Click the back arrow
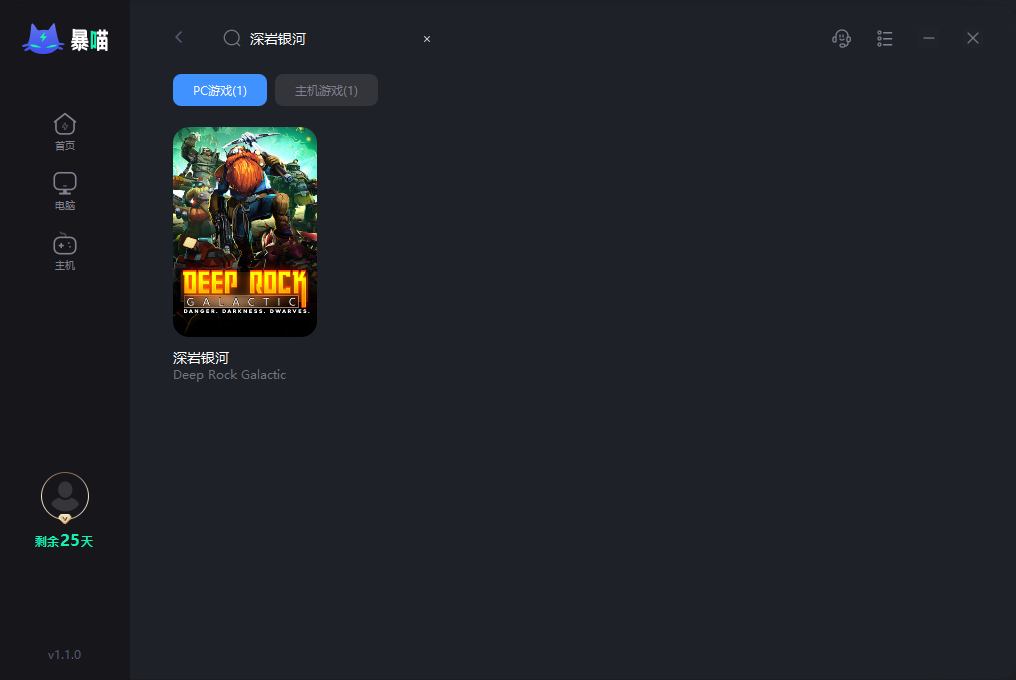 [179, 38]
